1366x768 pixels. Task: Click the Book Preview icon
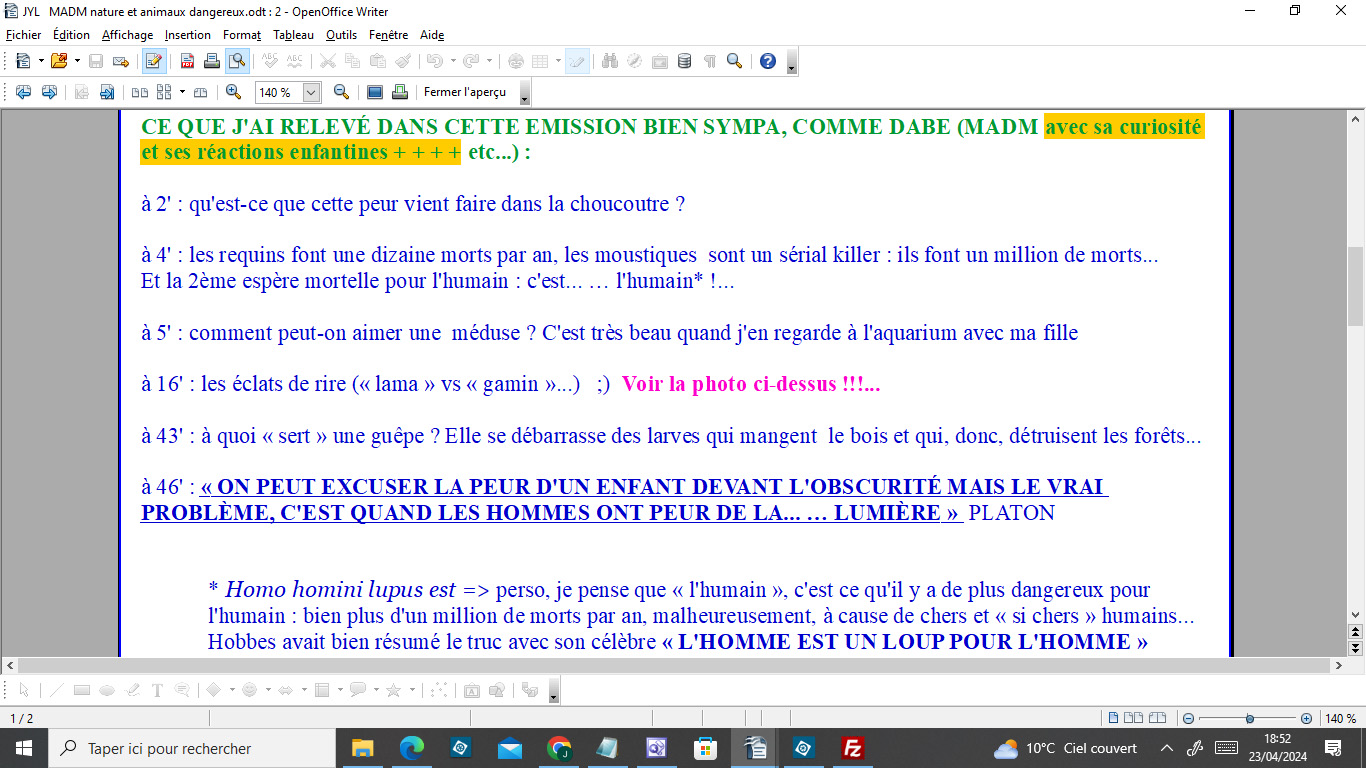point(200,92)
